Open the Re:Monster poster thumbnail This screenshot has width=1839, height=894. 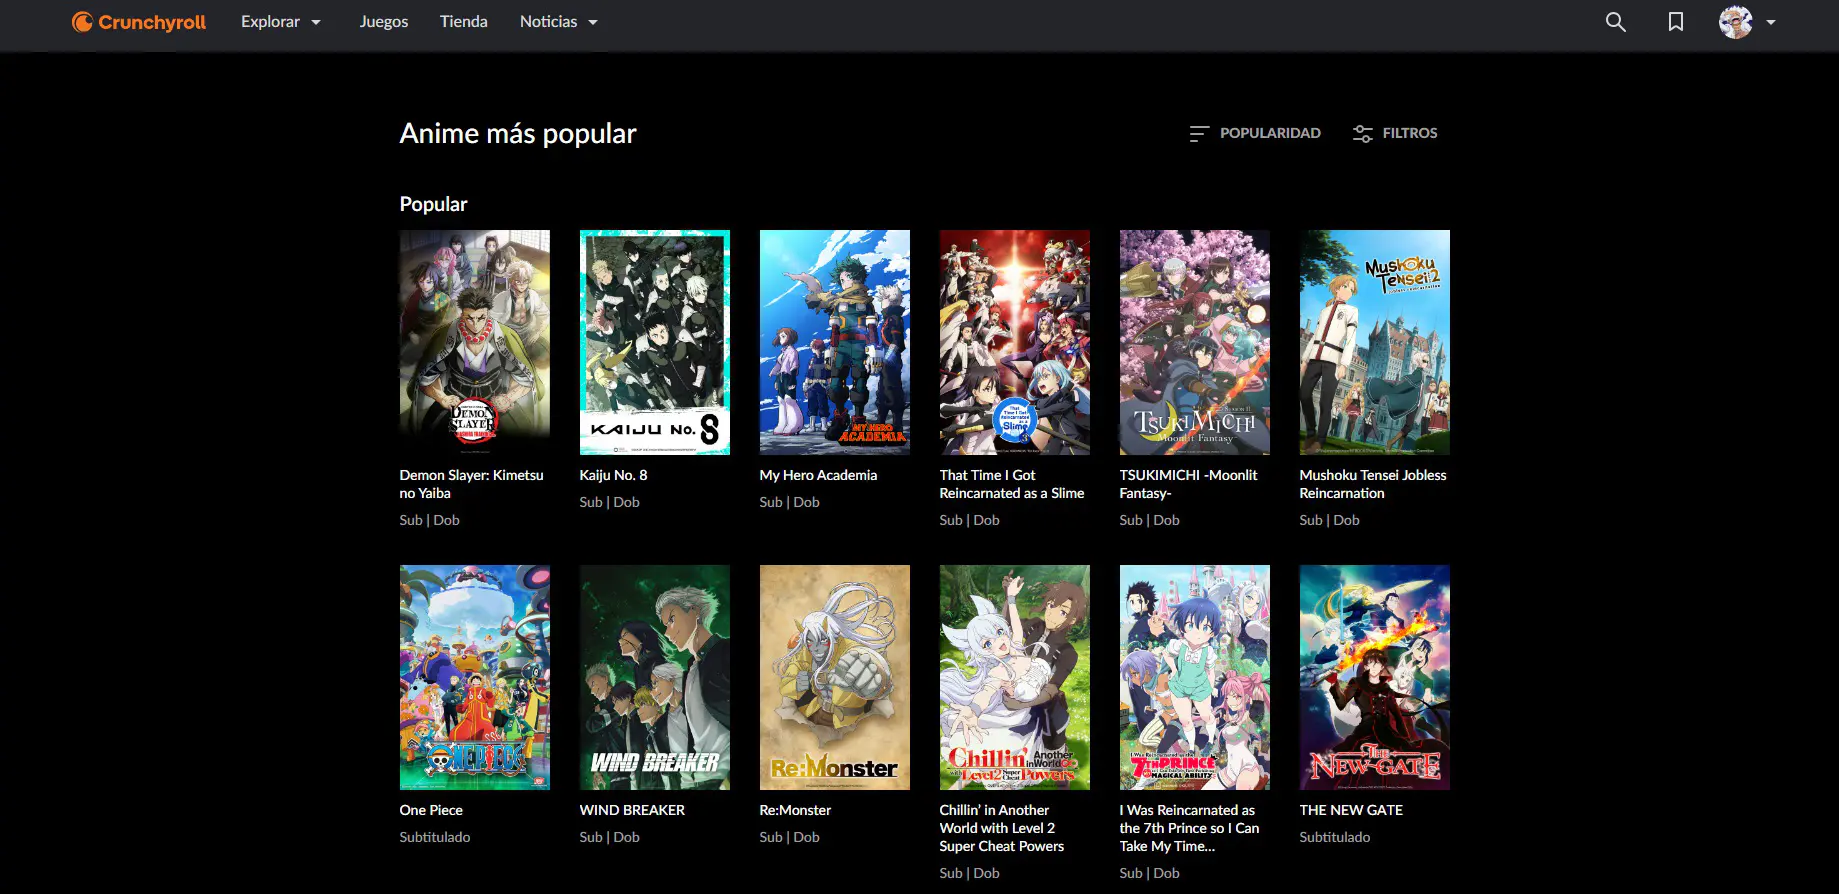click(x=835, y=678)
